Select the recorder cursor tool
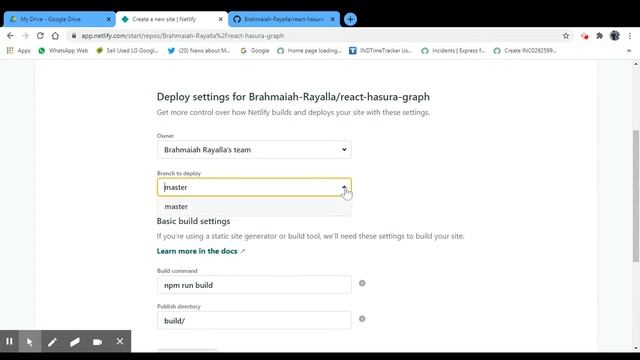640x360 pixels. coord(29,341)
